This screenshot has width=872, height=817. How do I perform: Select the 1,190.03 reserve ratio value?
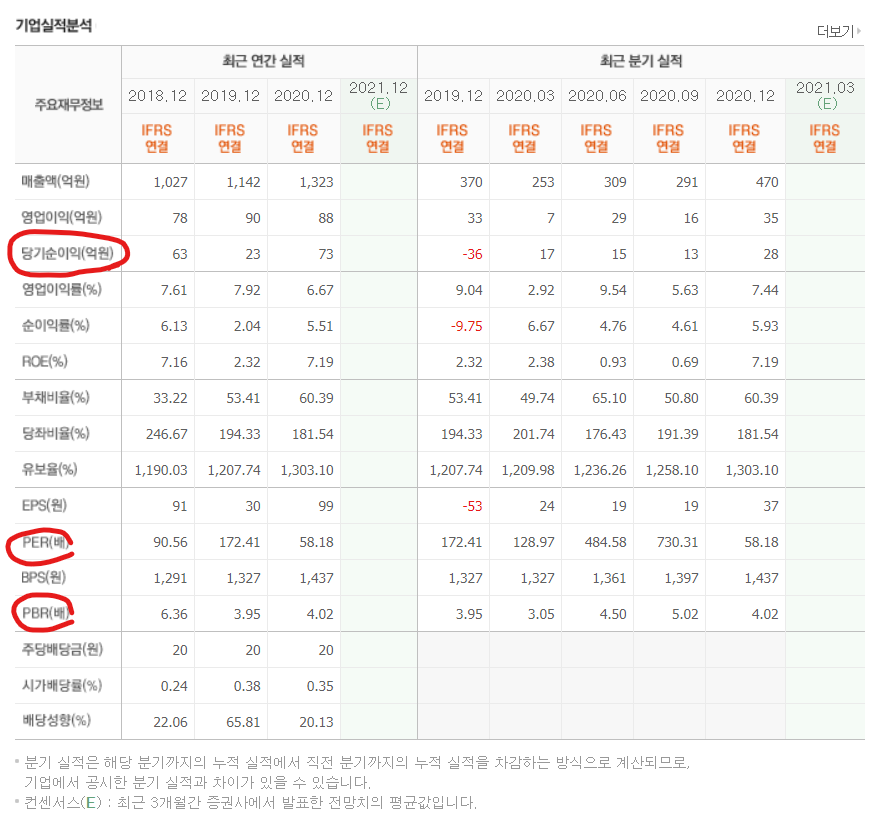coord(161,470)
